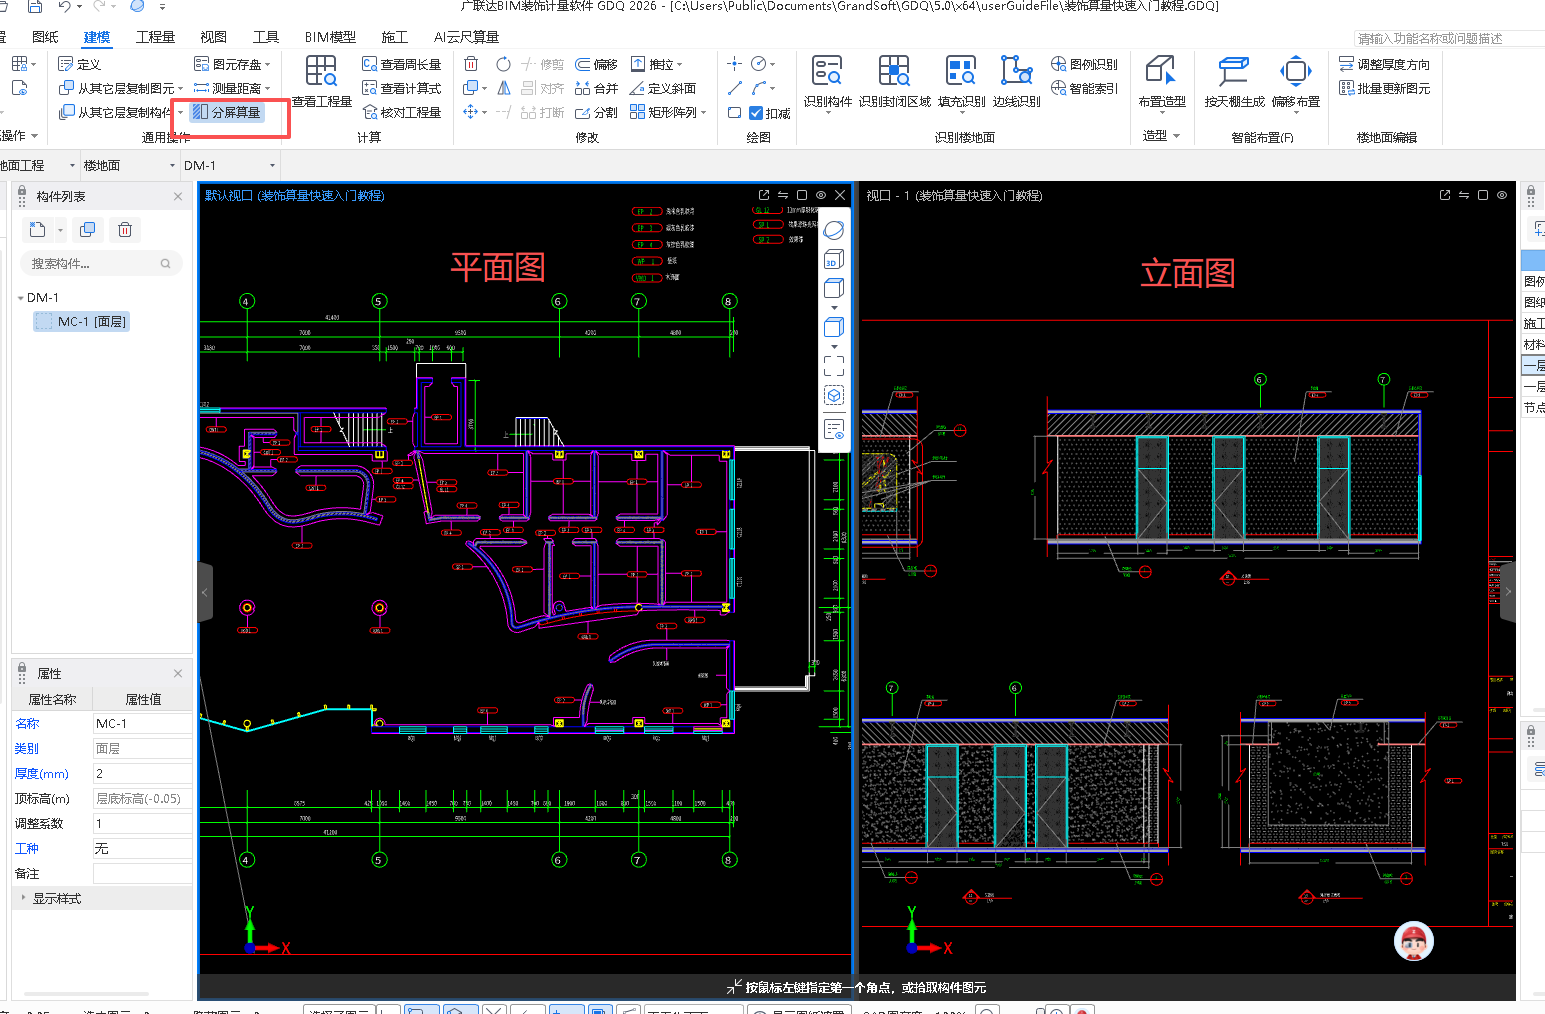Click the 3D view icon in viewport toolbar
Screen dimensions: 1545x1014
coord(833,260)
